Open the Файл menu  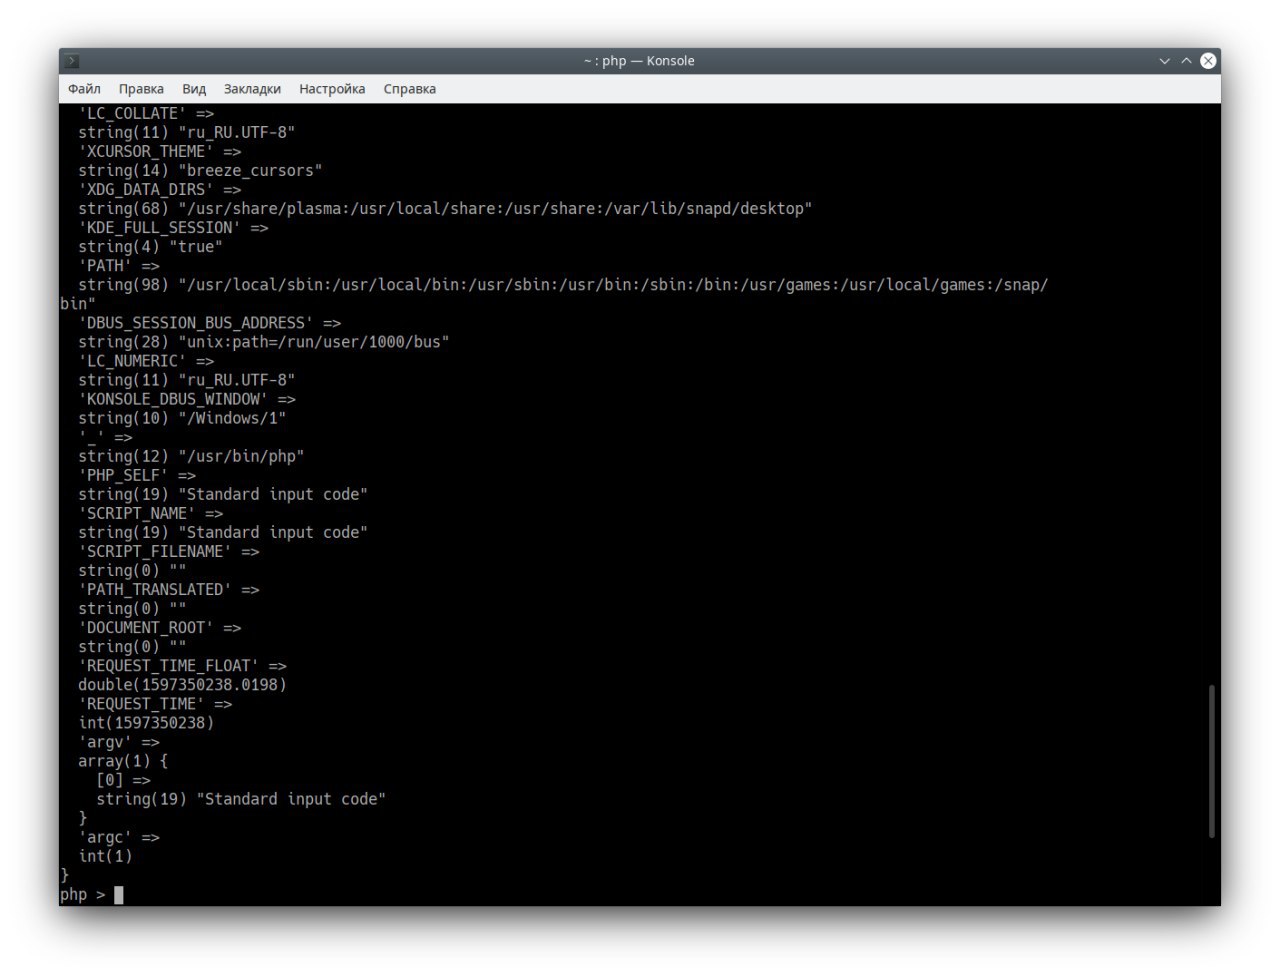(84, 89)
